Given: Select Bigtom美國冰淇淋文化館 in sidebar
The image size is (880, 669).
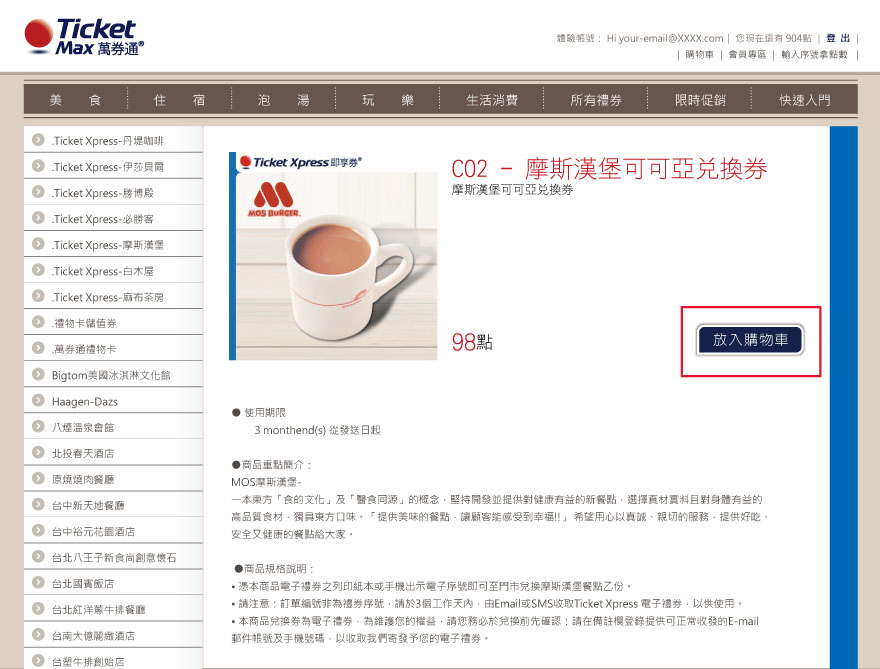Looking at the screenshot, I should (x=113, y=374).
